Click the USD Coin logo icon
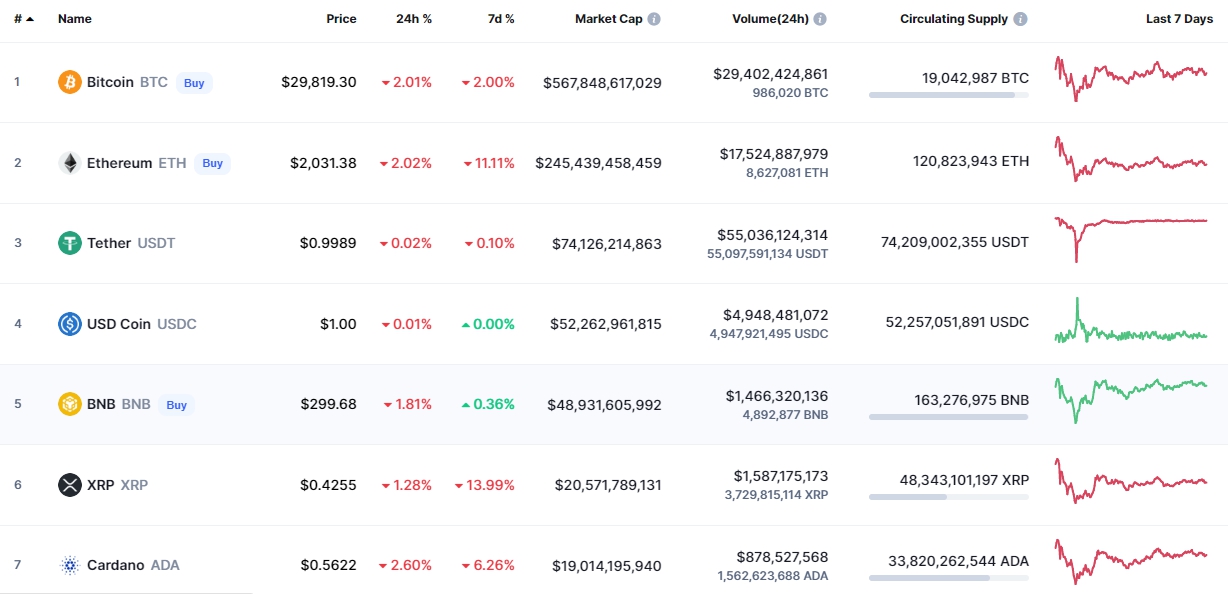1228x594 pixels. 70,324
